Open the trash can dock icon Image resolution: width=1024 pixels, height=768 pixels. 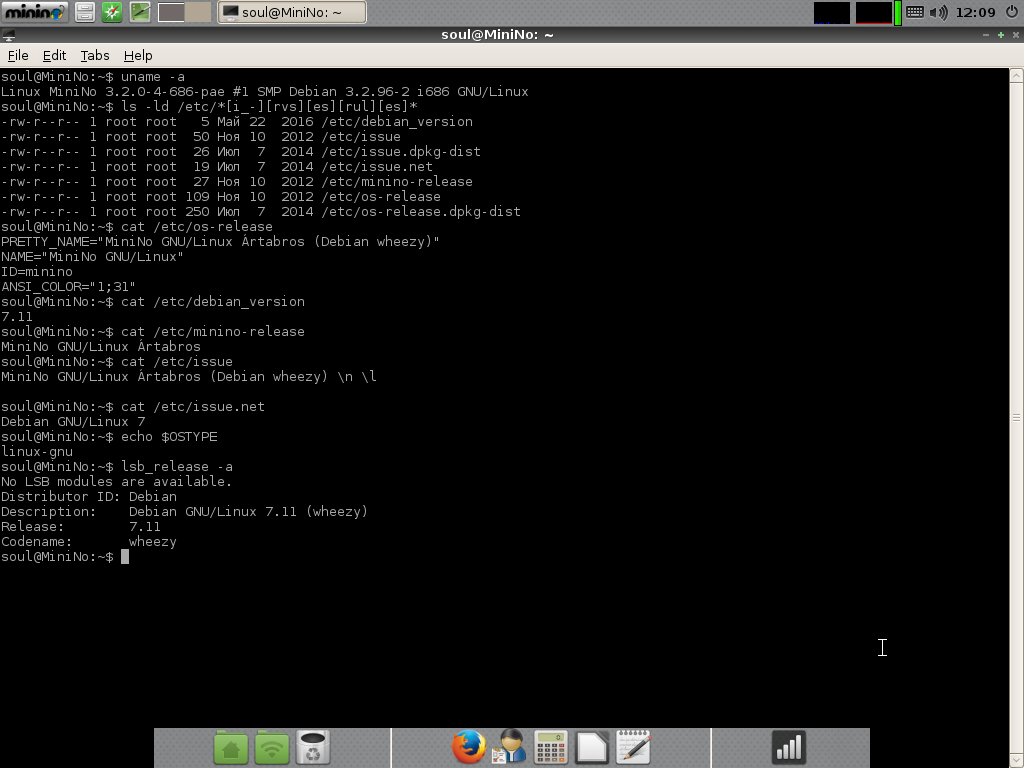point(313,748)
